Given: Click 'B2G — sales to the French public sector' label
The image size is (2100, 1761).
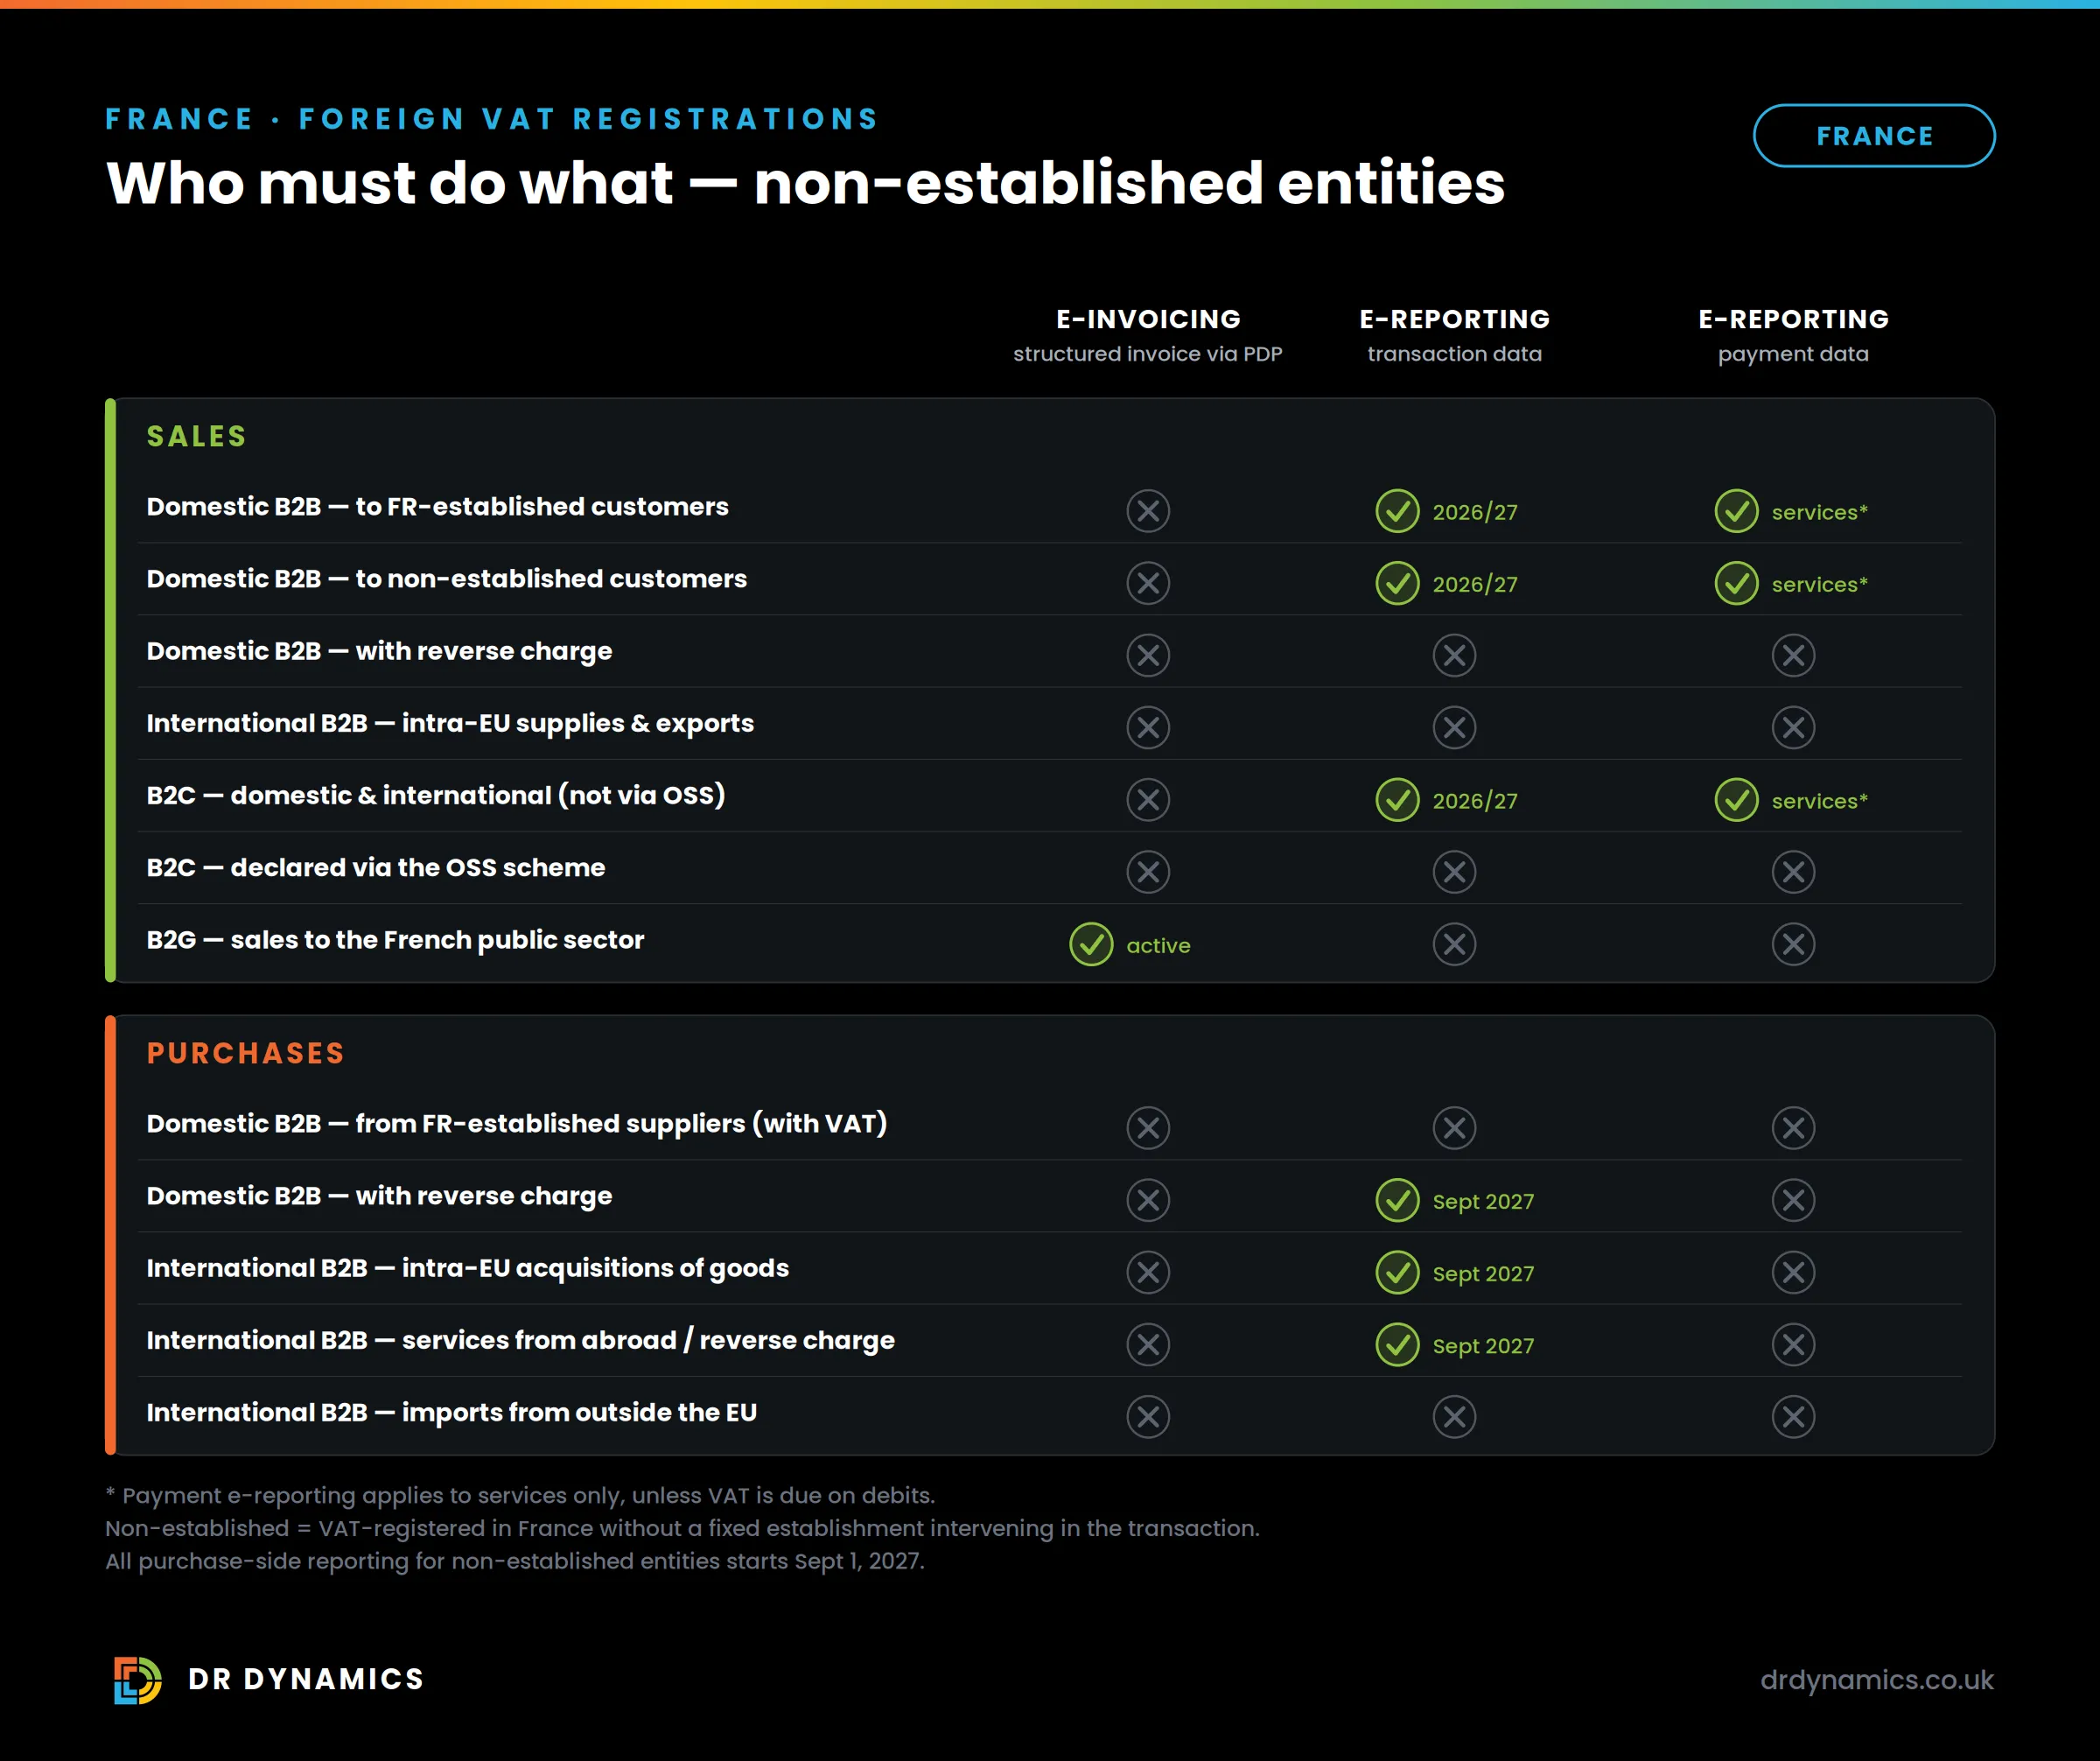Looking at the screenshot, I should coord(395,940).
